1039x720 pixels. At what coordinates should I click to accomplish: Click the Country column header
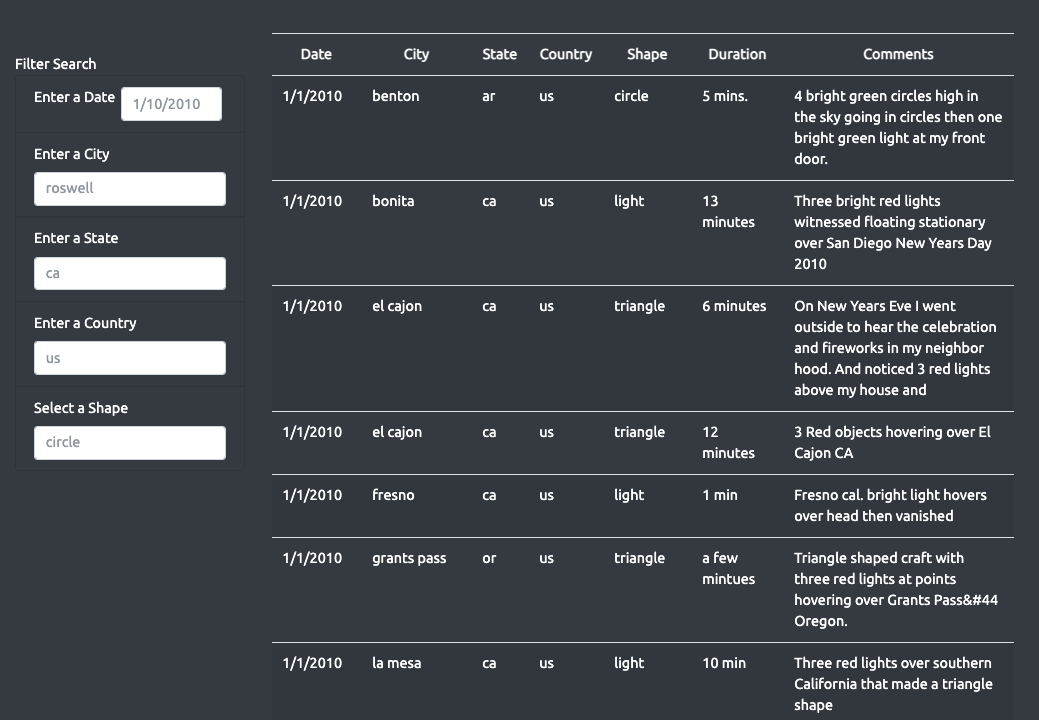tap(566, 54)
